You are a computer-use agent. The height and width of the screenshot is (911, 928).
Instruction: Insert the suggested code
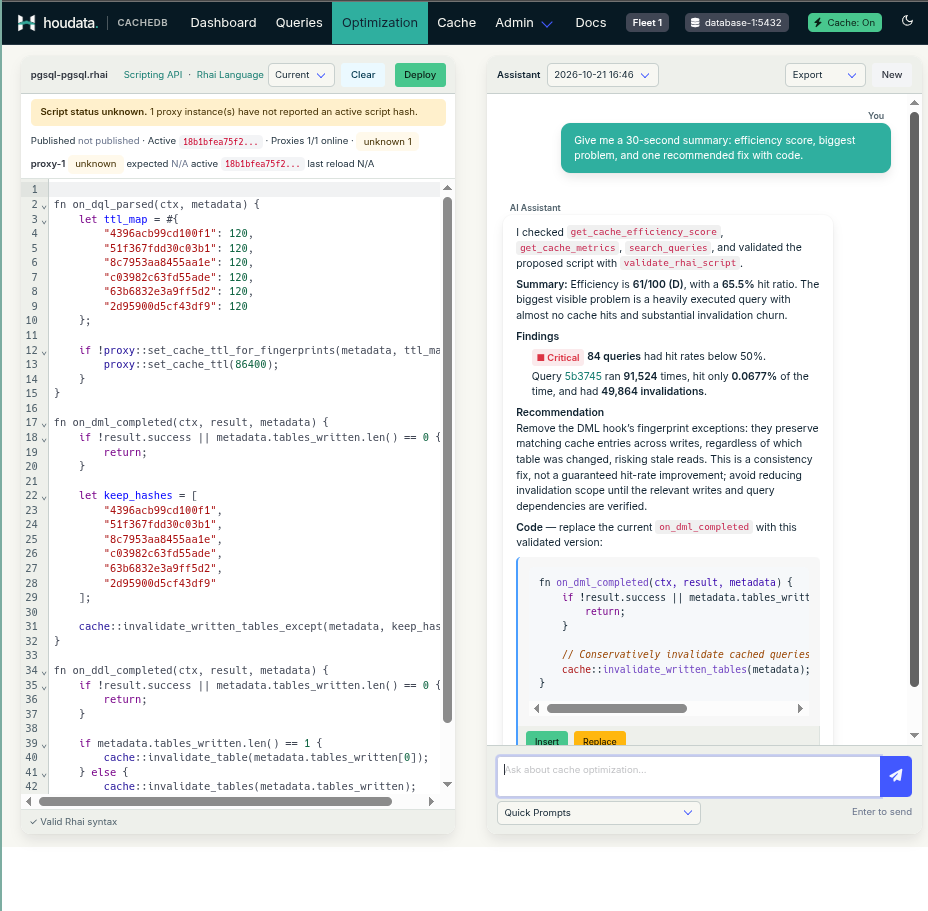coord(547,739)
